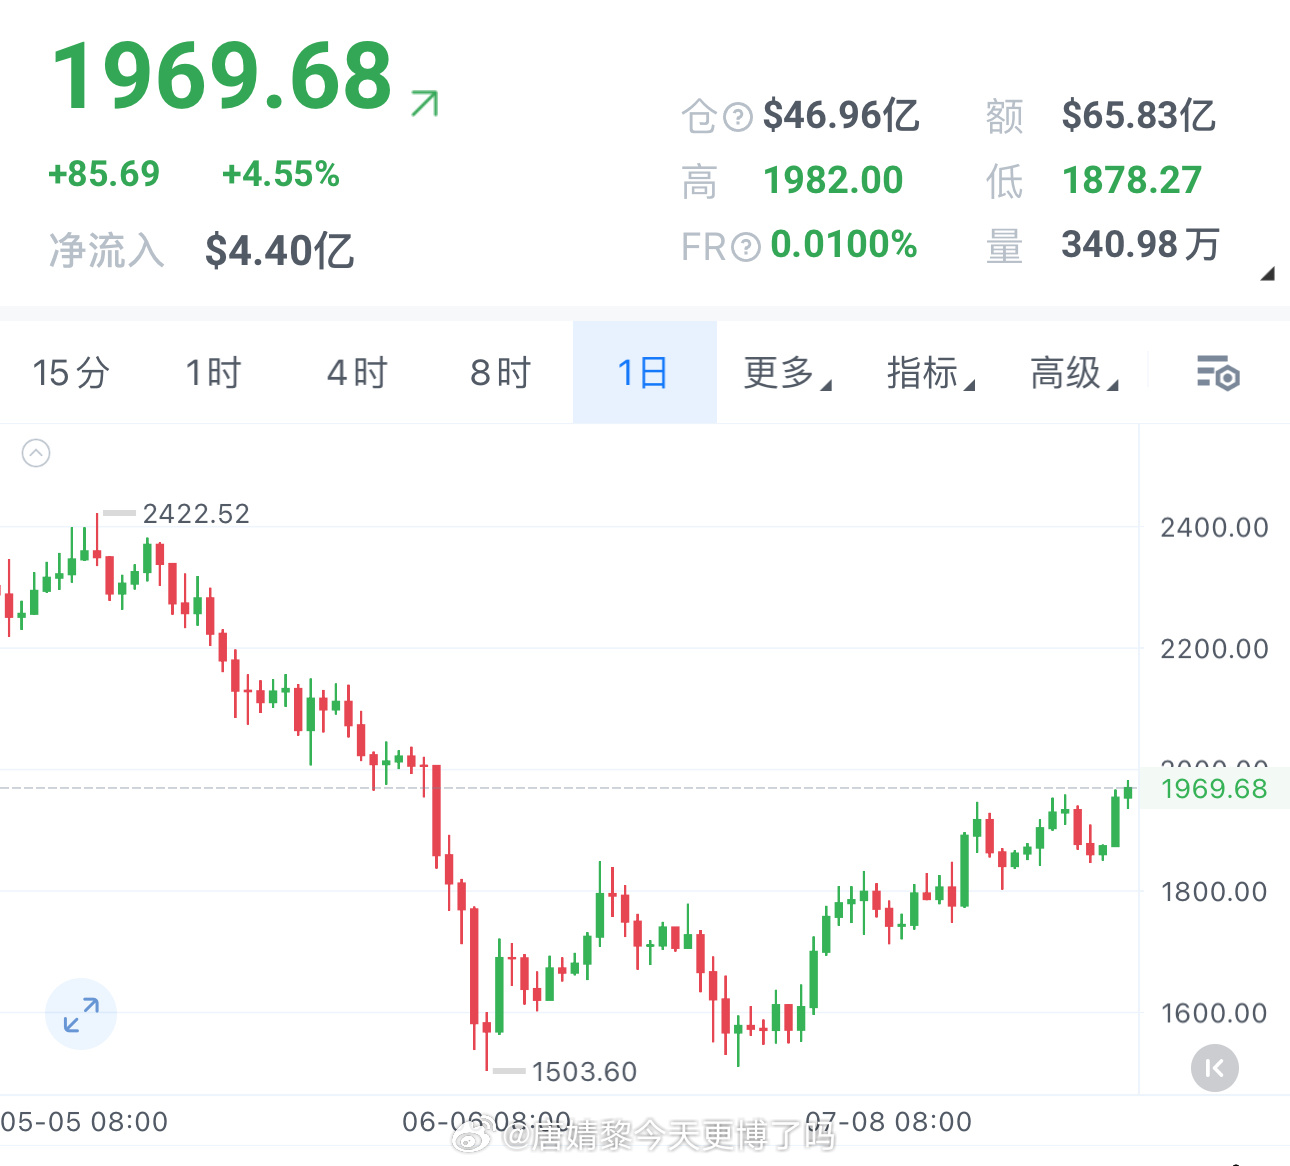Switch to the 8时 timeframe
This screenshot has width=1290, height=1166.
pos(500,373)
